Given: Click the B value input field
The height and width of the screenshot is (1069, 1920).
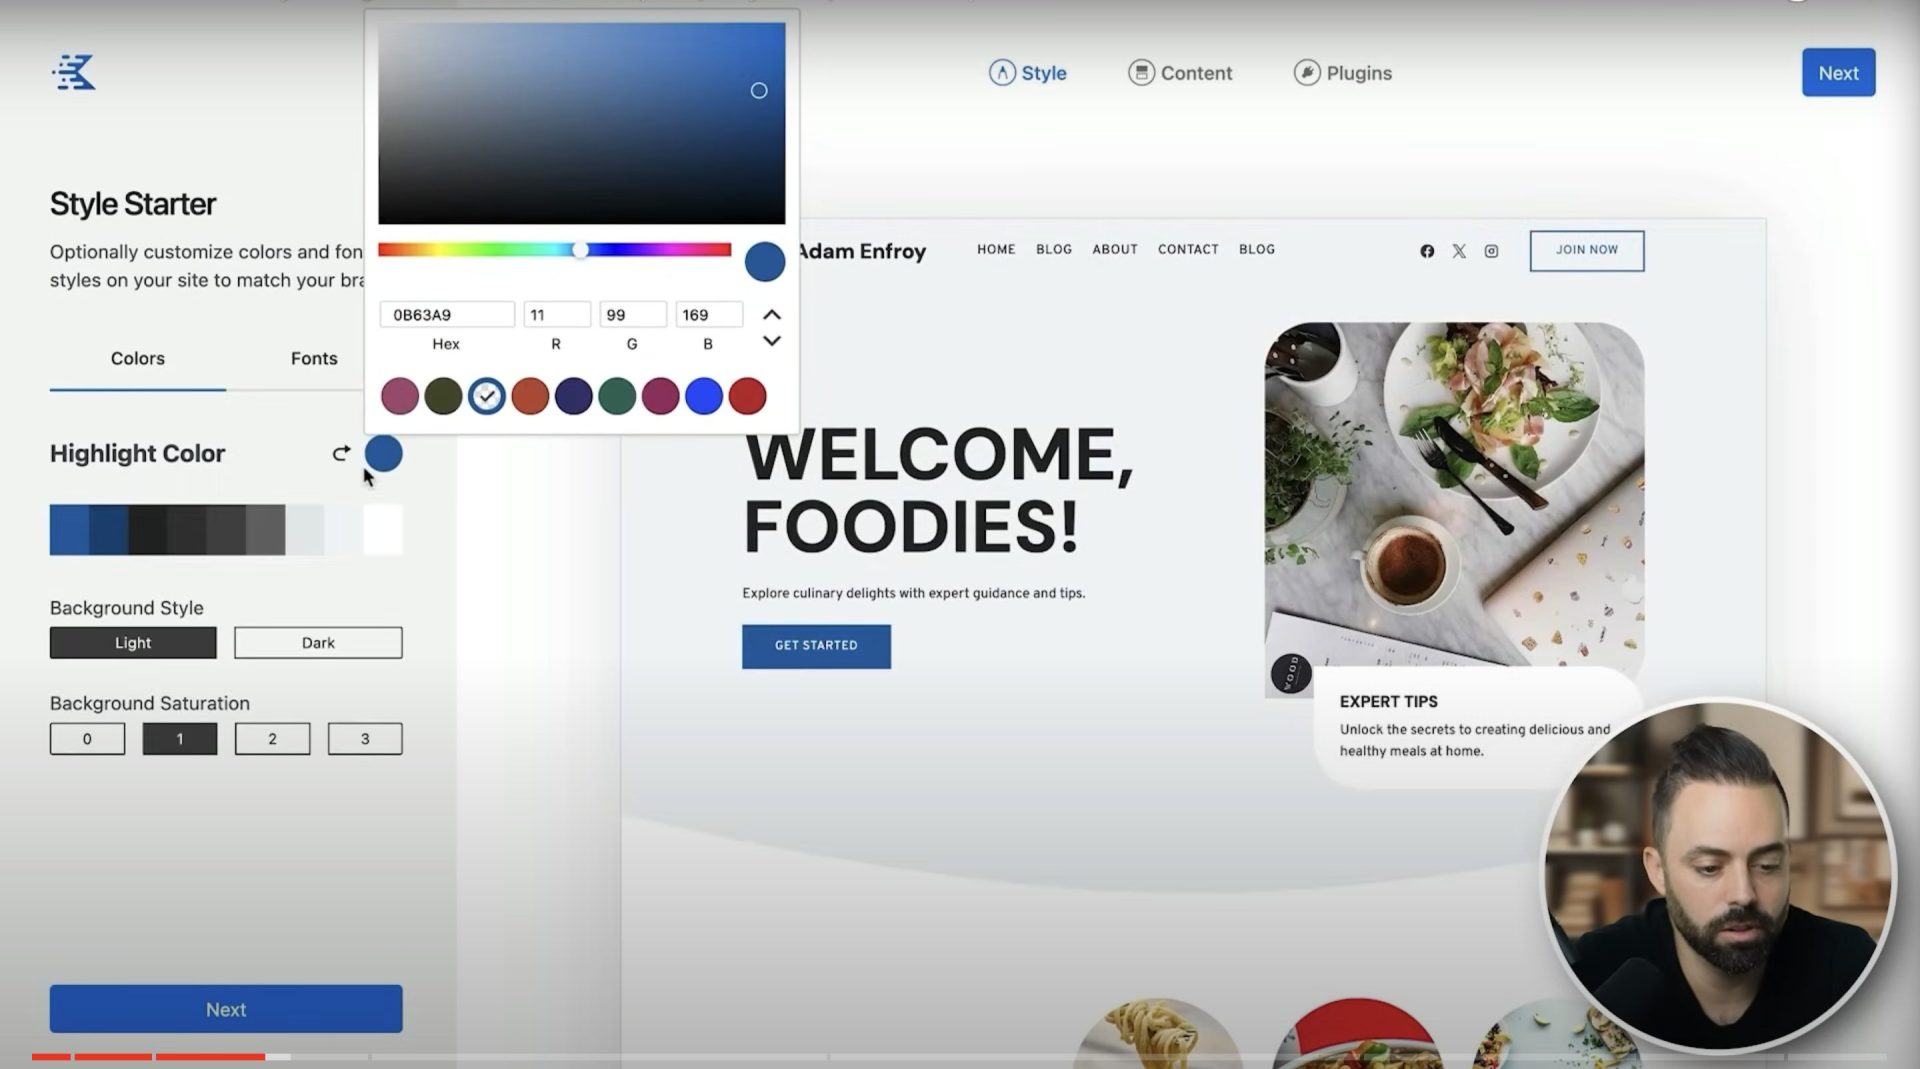Looking at the screenshot, I should tap(709, 314).
